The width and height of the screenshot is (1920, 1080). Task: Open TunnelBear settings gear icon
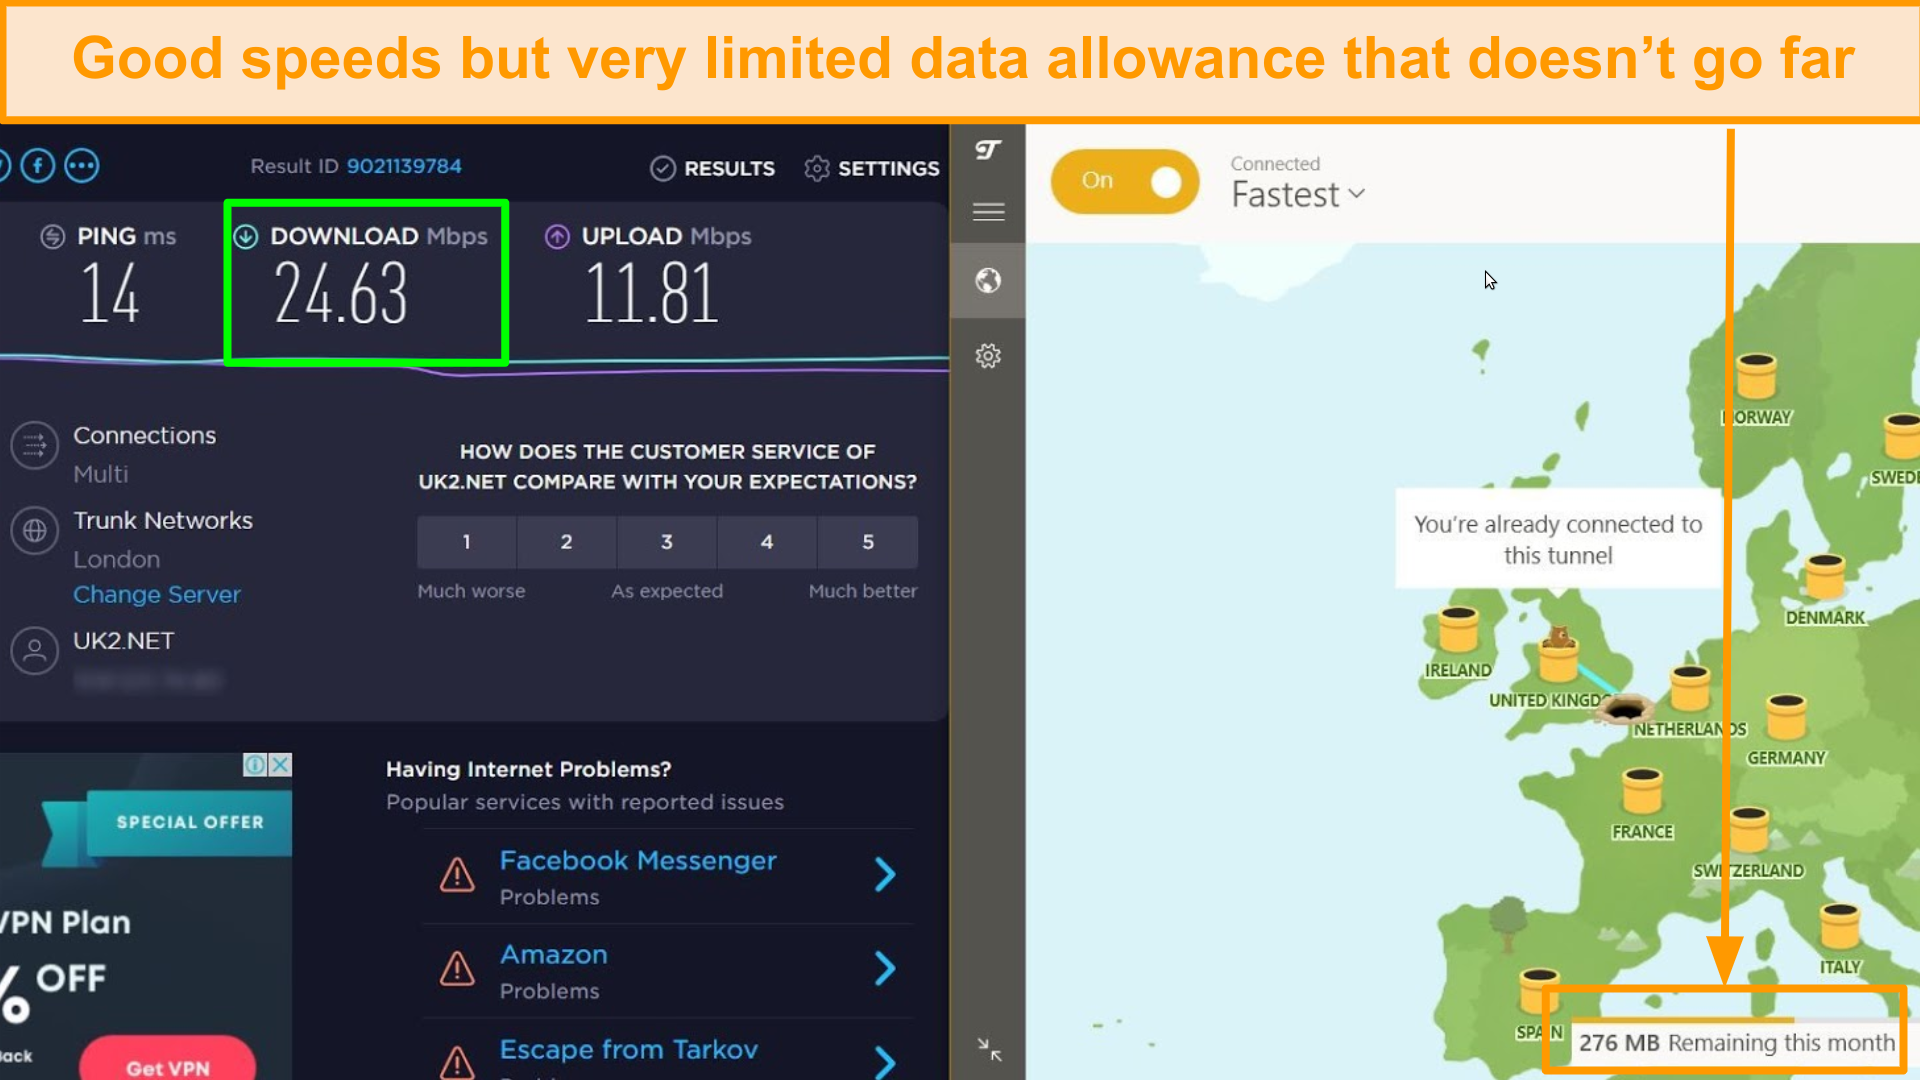tap(988, 356)
